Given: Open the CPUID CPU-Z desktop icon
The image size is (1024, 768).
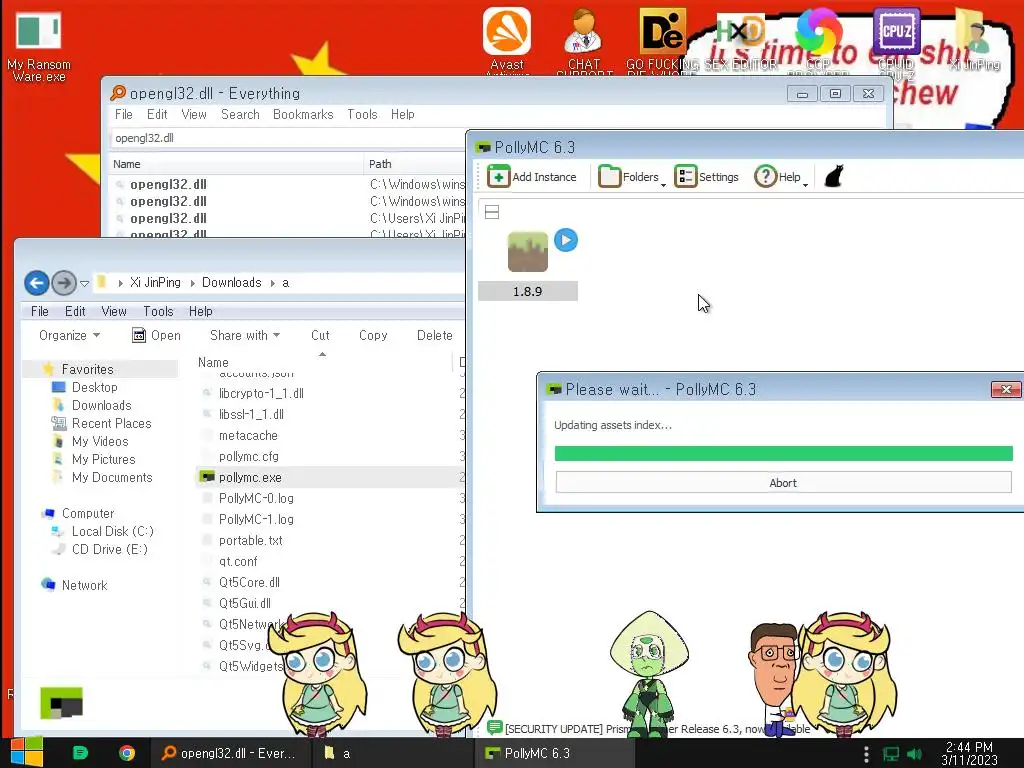Looking at the screenshot, I should (896, 40).
